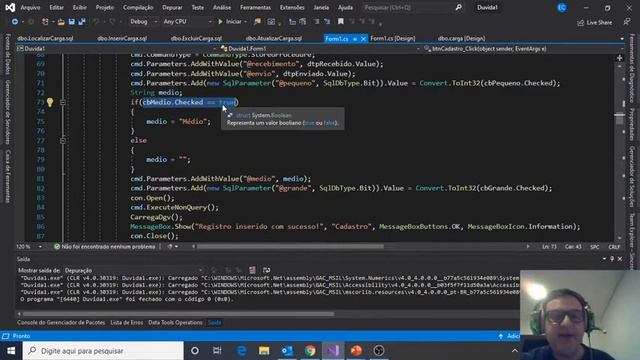Click the user account avatar

coord(562,7)
